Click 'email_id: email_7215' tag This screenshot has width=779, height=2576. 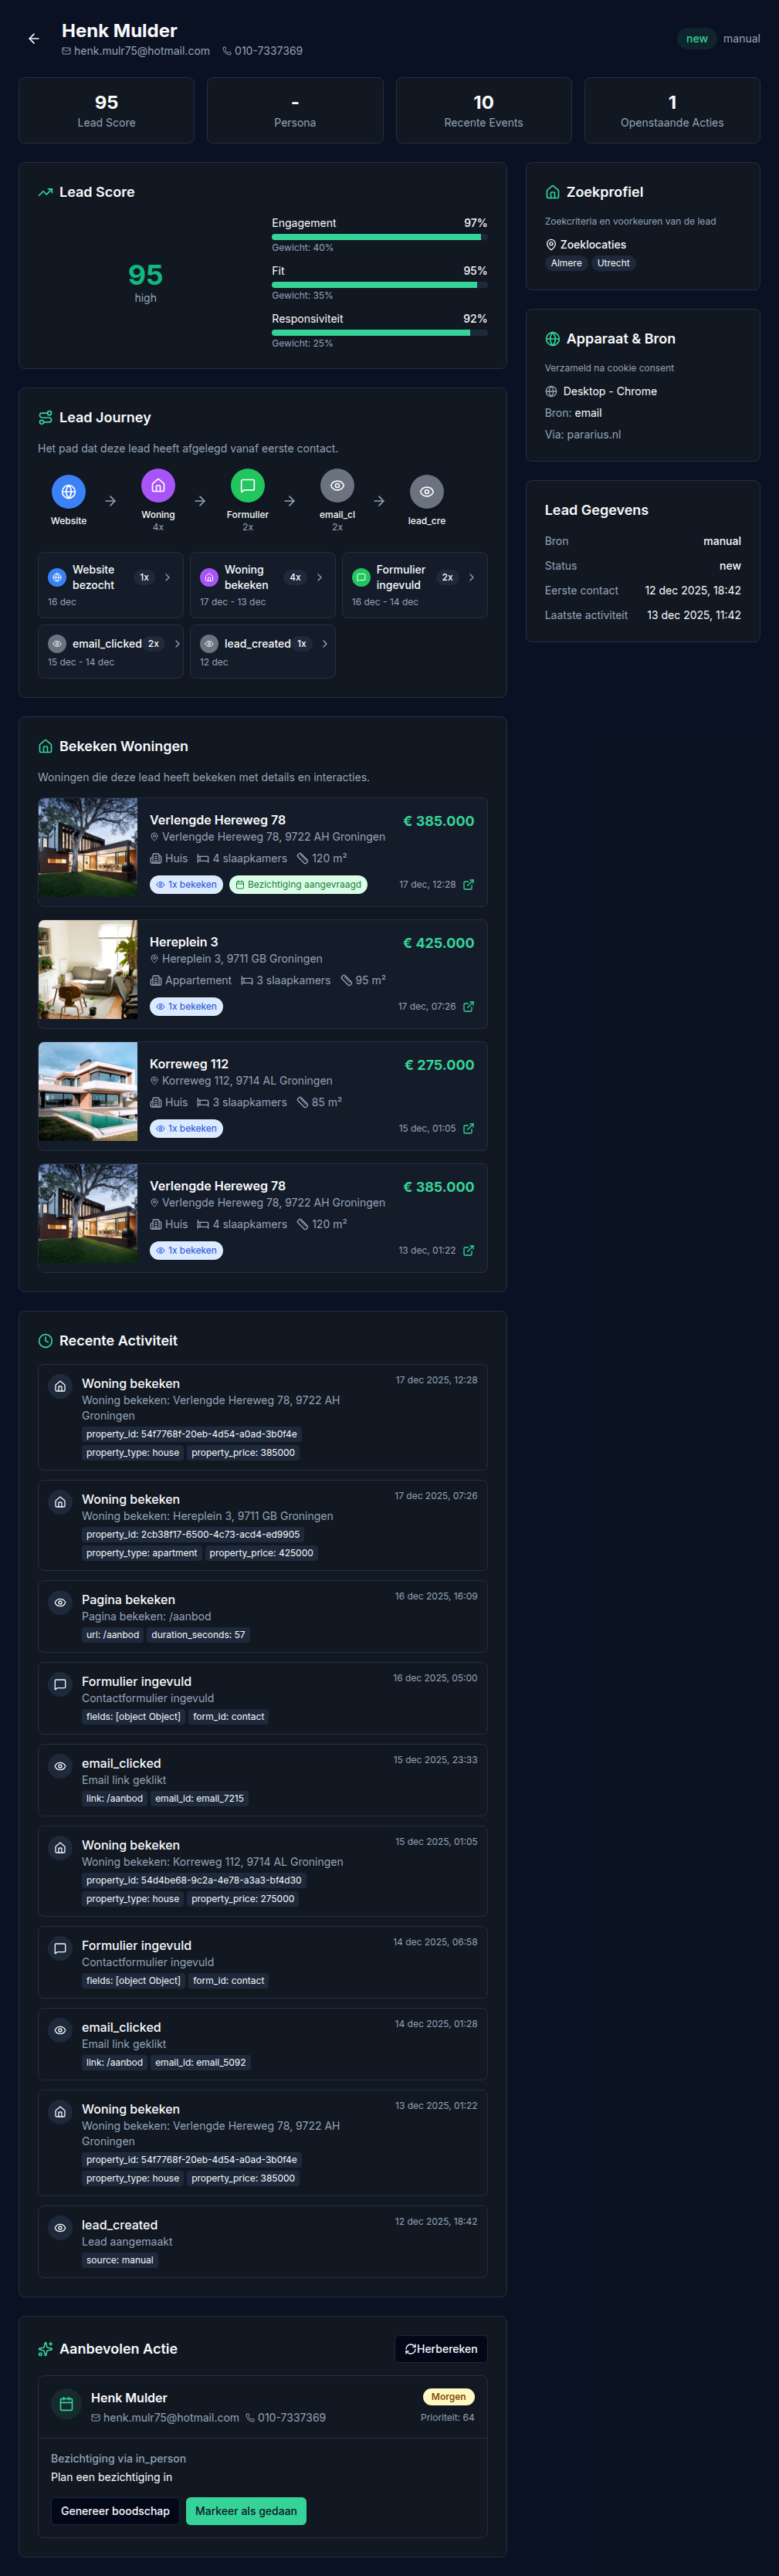(199, 1799)
